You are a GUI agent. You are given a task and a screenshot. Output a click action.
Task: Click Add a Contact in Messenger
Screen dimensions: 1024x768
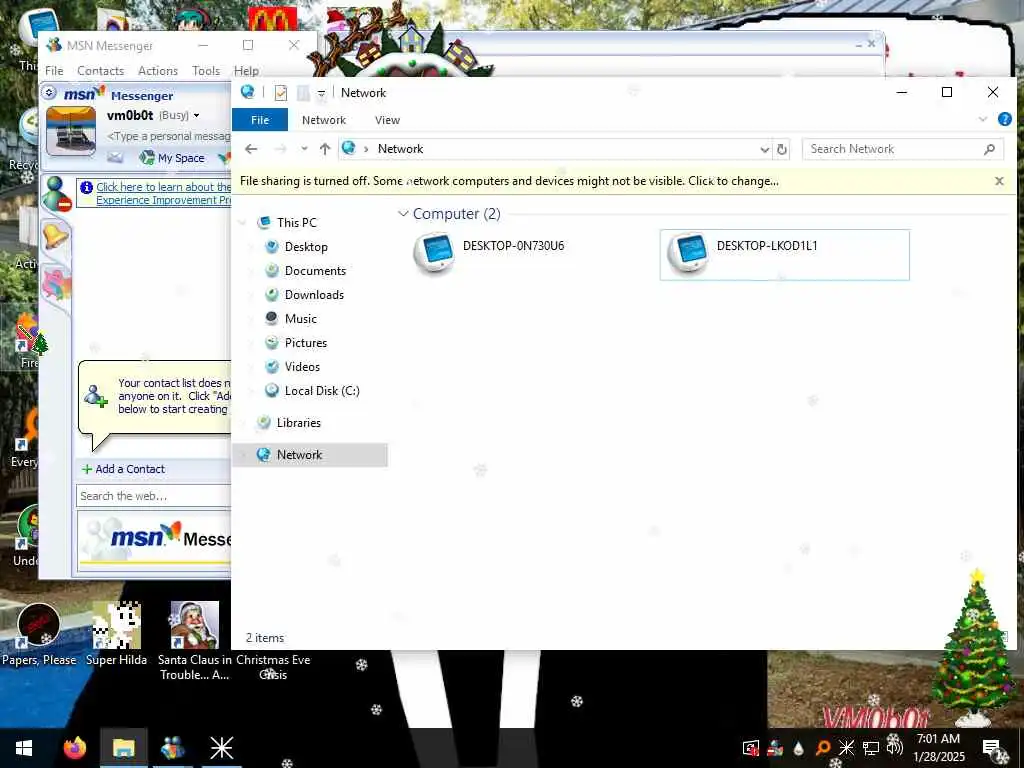(x=123, y=469)
